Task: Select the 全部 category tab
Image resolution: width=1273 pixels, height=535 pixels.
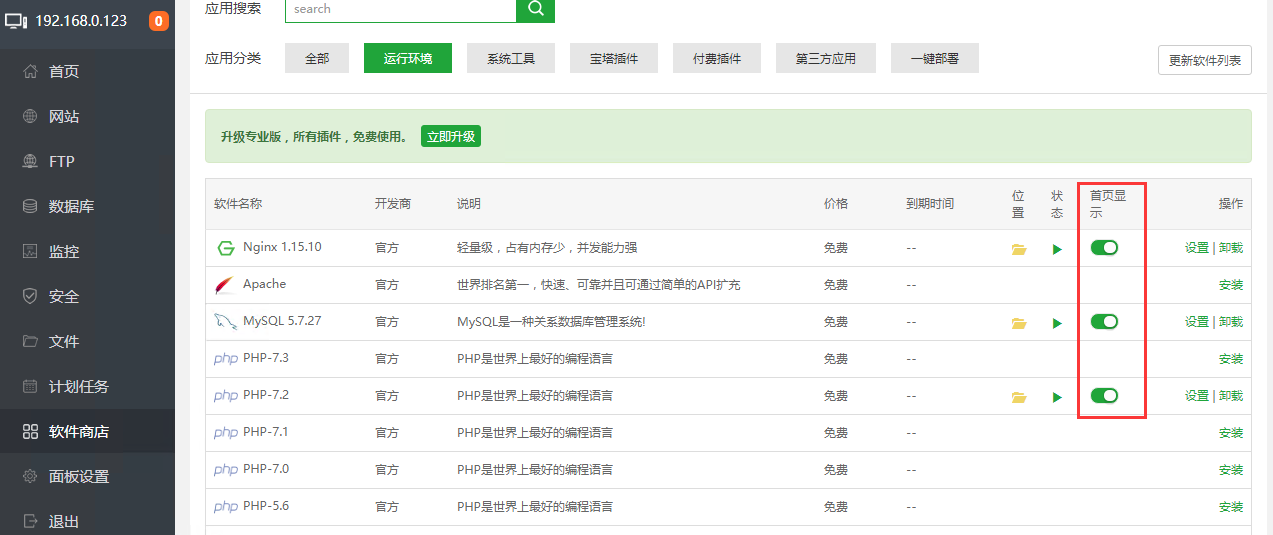Action: tap(317, 58)
